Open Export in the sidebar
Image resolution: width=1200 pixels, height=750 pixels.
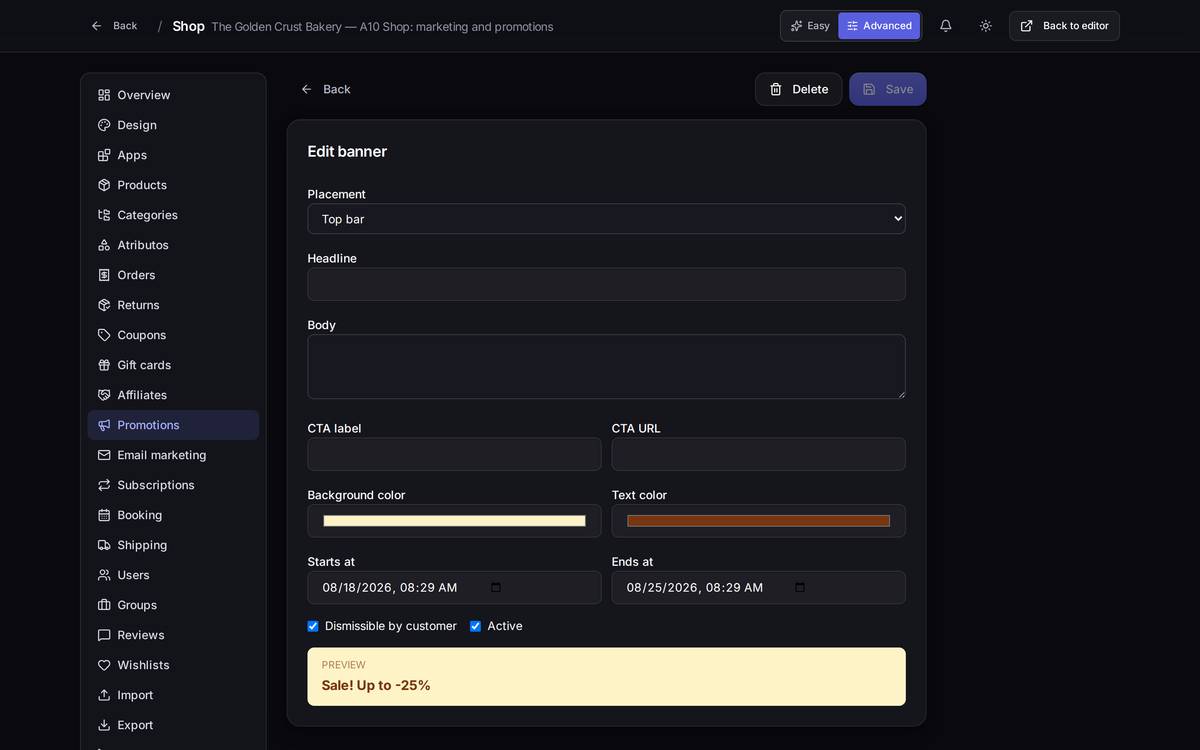[x=173, y=725]
